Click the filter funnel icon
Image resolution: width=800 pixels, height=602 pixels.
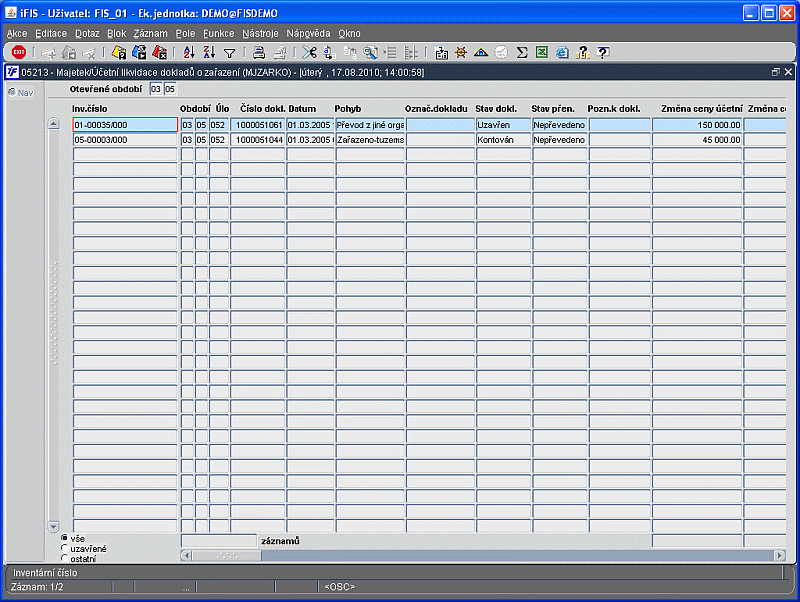[x=230, y=53]
